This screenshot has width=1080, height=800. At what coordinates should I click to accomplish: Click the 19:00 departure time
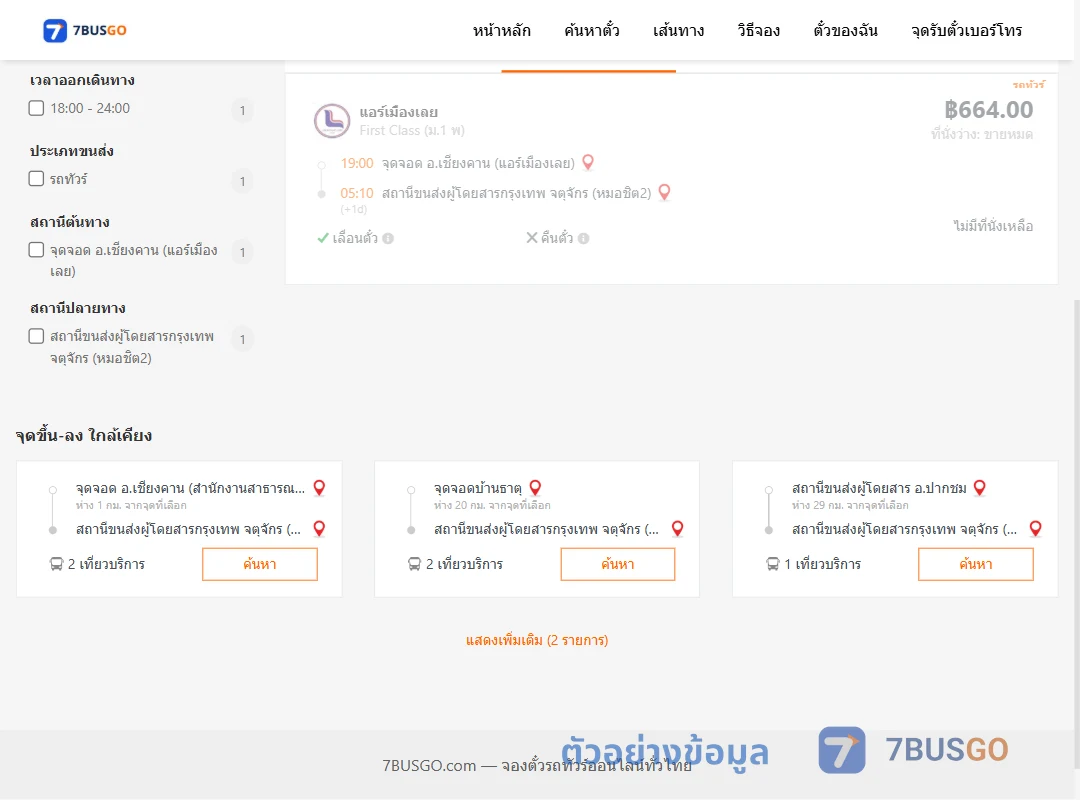click(357, 163)
